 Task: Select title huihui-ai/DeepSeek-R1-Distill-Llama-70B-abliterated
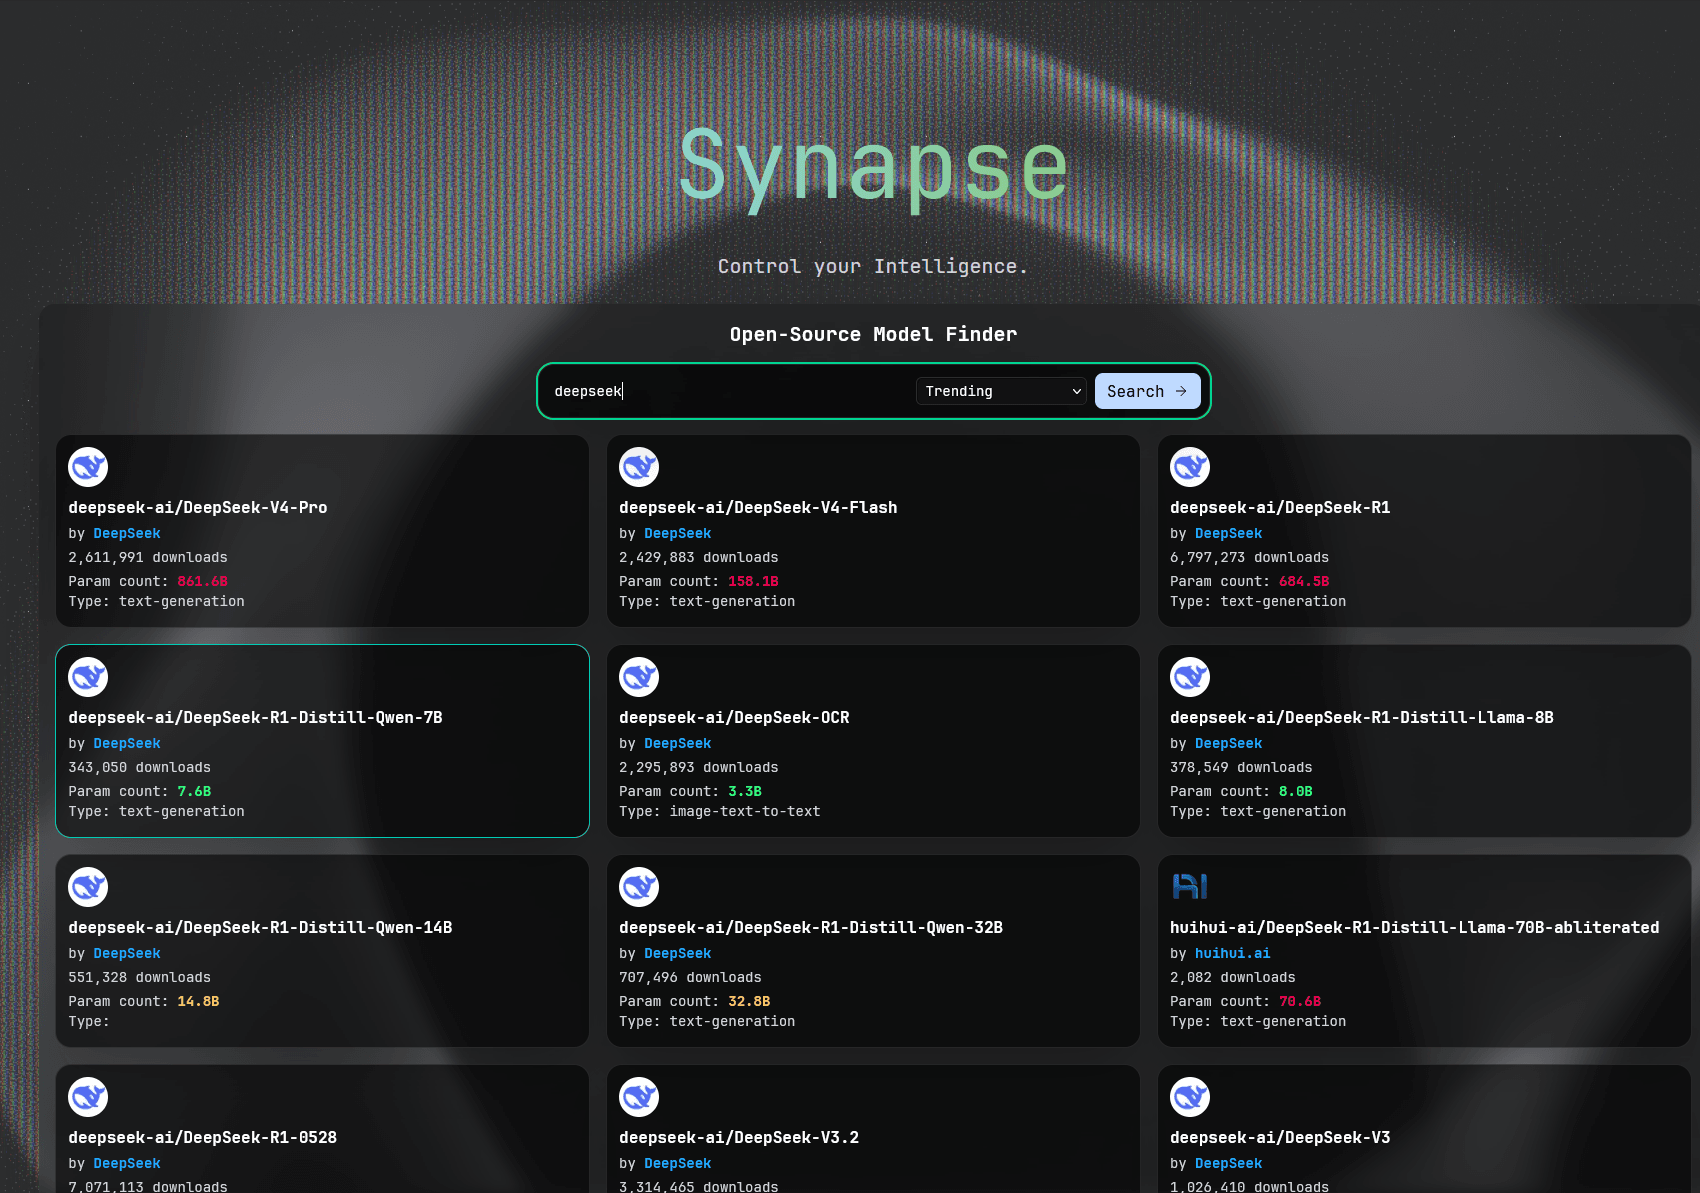(1415, 928)
